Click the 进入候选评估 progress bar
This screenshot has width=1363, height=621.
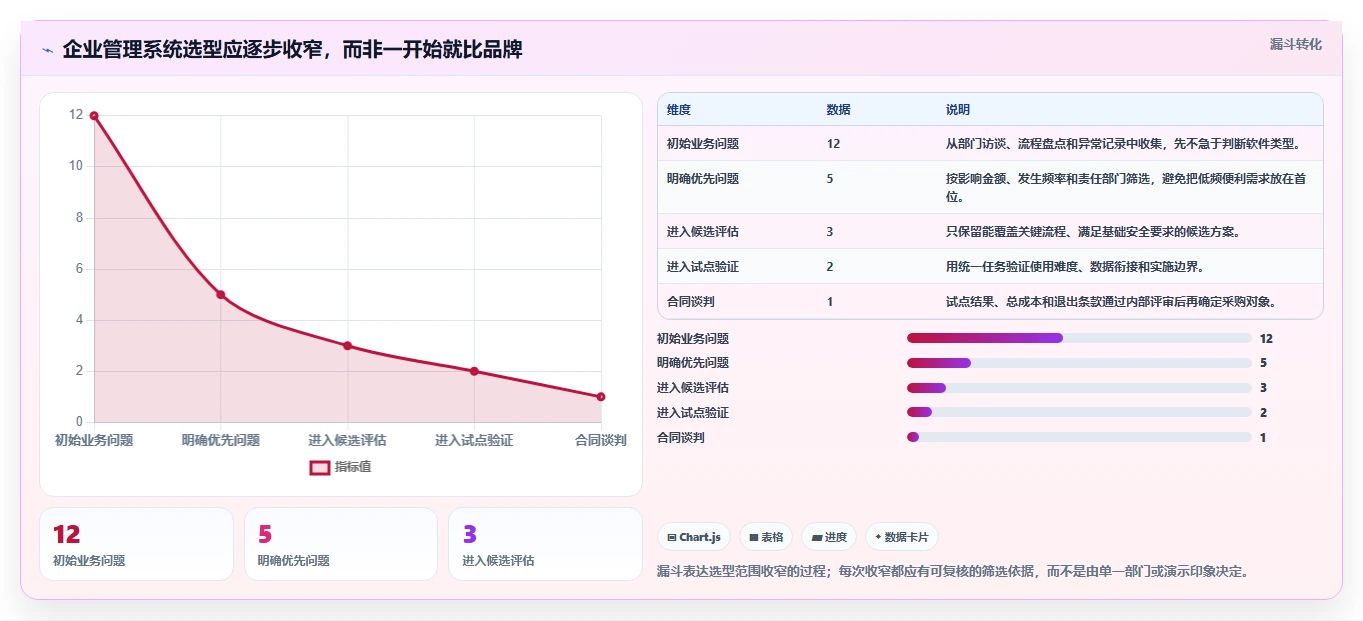[1079, 388]
